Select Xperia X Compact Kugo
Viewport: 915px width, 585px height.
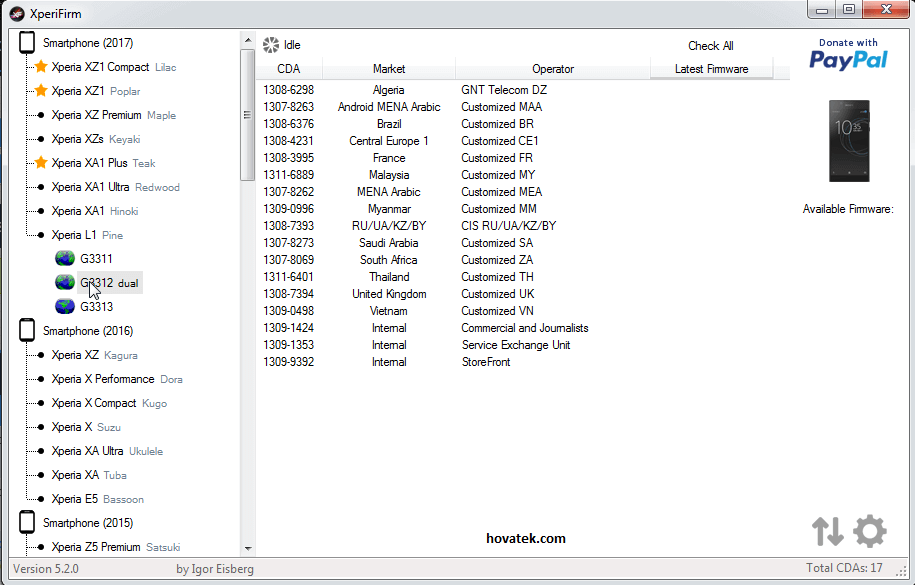coord(109,403)
